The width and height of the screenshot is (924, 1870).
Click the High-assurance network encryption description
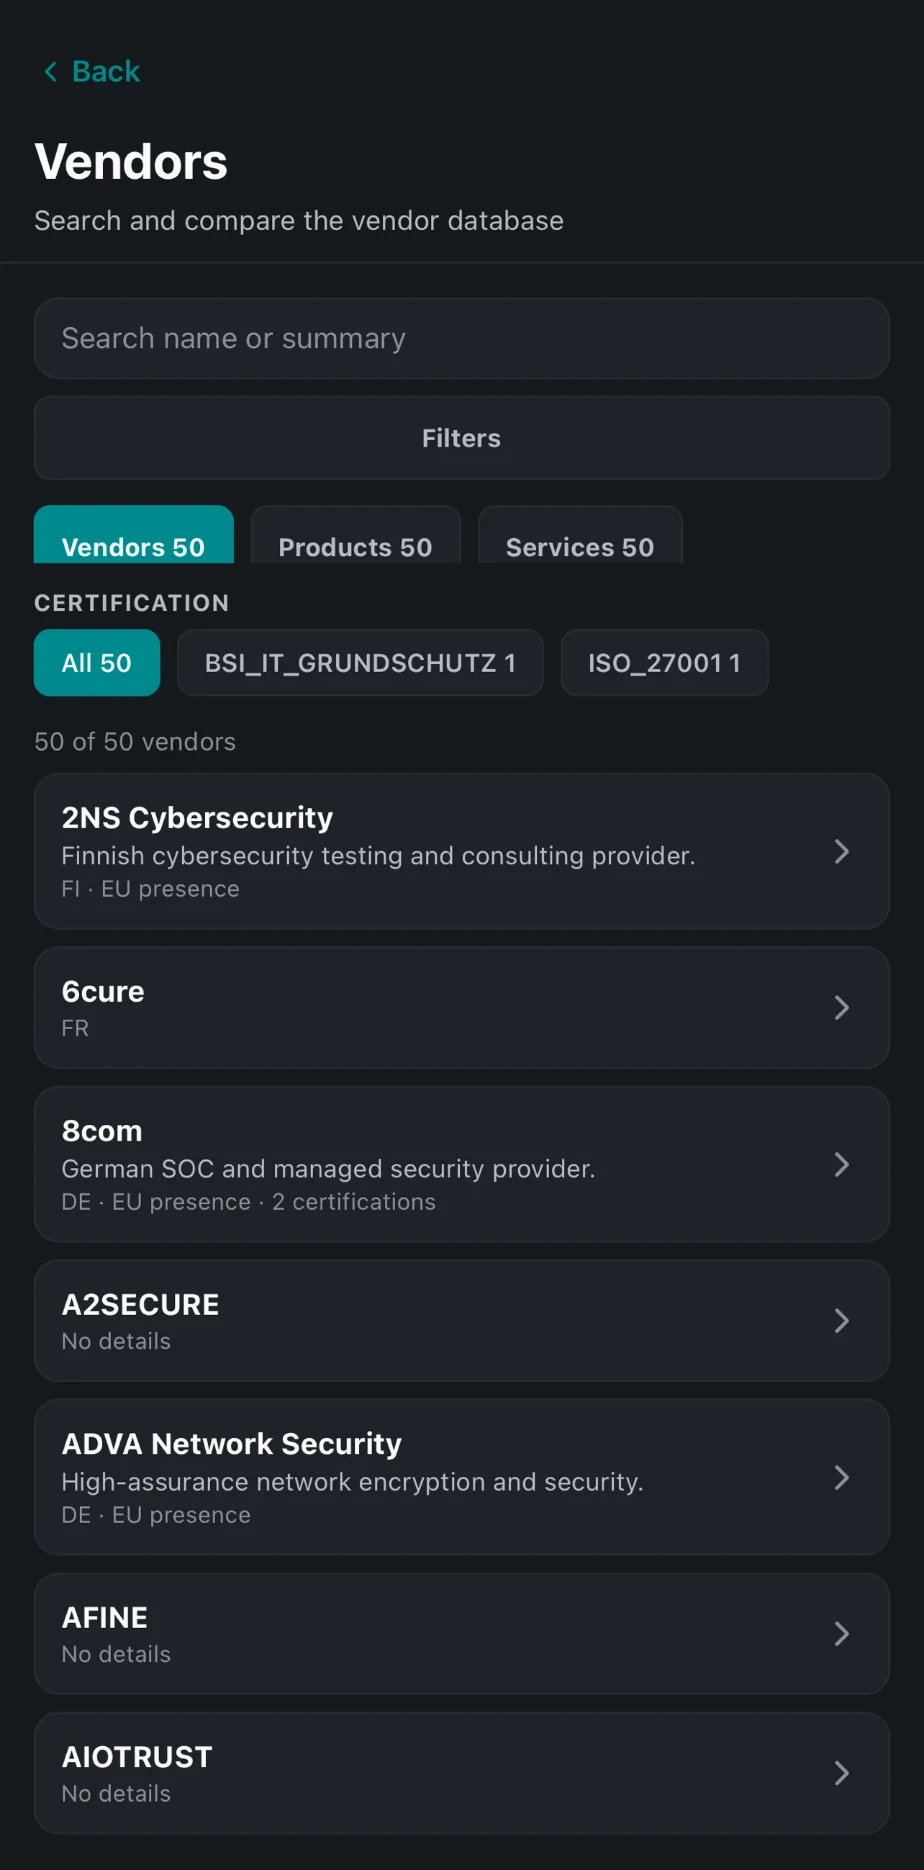point(352,1482)
